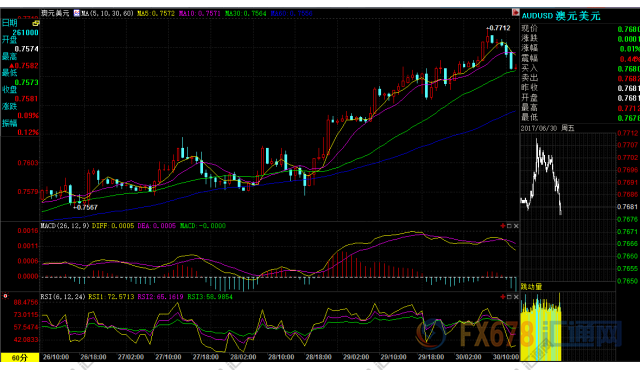Select the 跳动量 tick volume tab
The image size is (640, 370).
click(x=531, y=286)
